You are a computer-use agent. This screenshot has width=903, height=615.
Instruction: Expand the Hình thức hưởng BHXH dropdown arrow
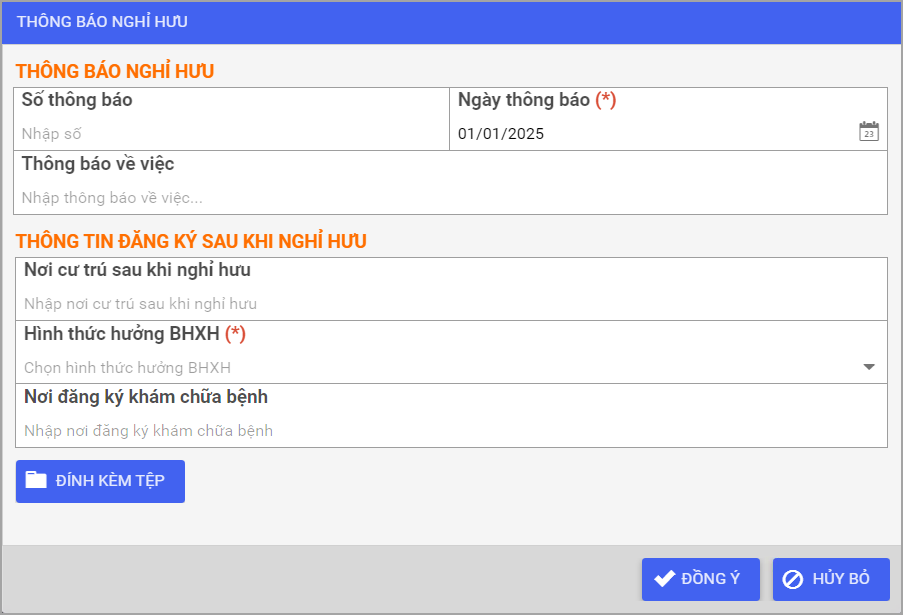tap(868, 367)
